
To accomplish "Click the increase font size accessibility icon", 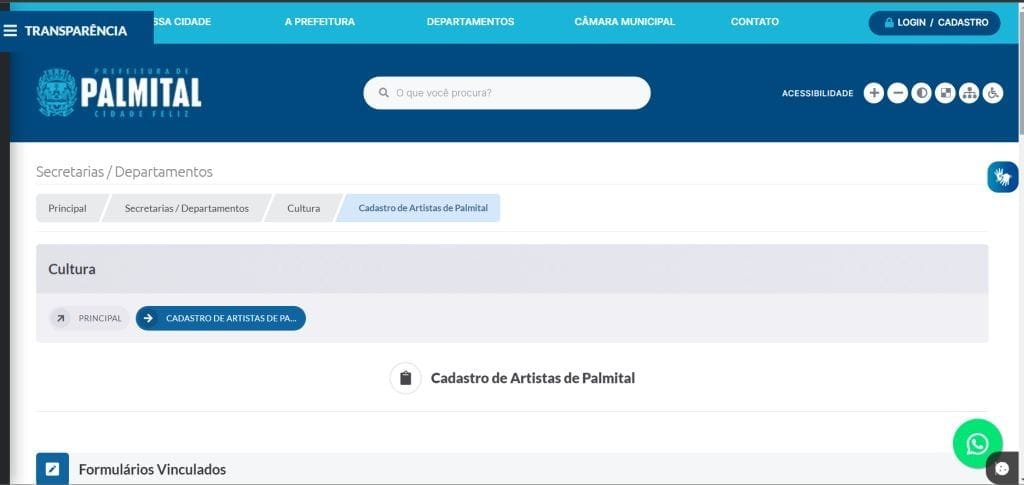I will click(873, 93).
